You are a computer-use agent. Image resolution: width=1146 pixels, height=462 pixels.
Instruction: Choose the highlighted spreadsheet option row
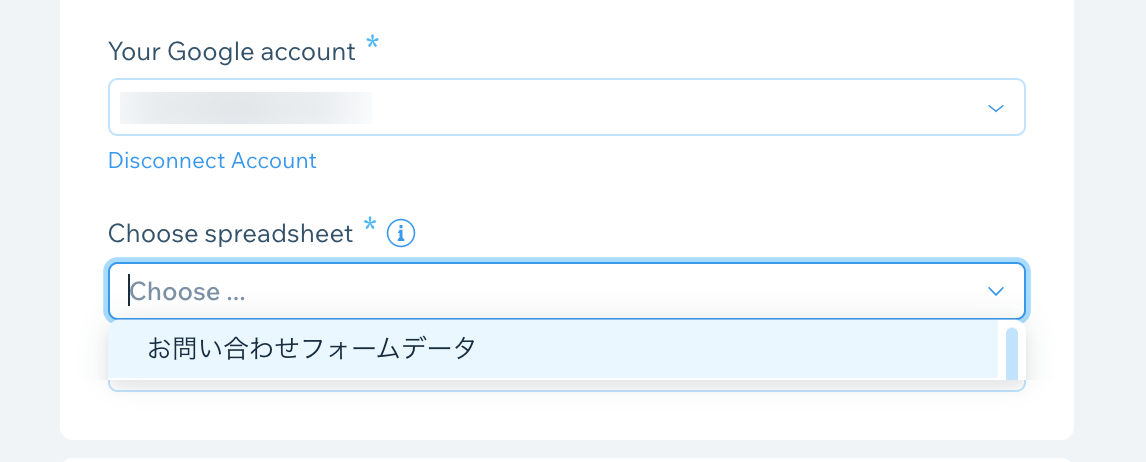pyautogui.click(x=553, y=349)
